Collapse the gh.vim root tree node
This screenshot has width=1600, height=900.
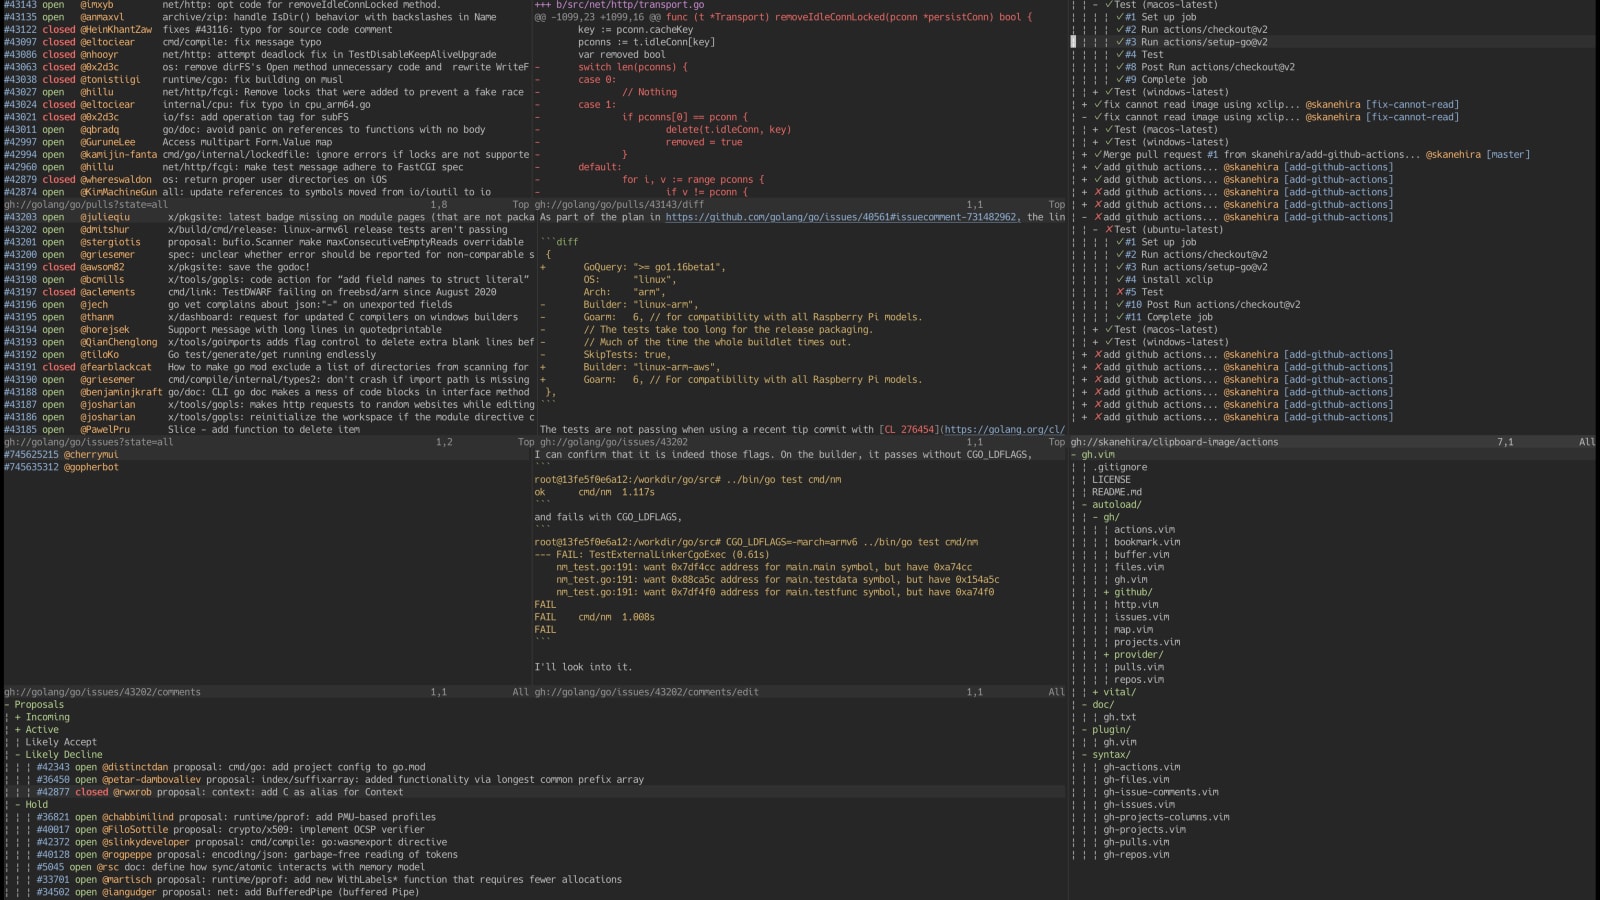(1074, 455)
